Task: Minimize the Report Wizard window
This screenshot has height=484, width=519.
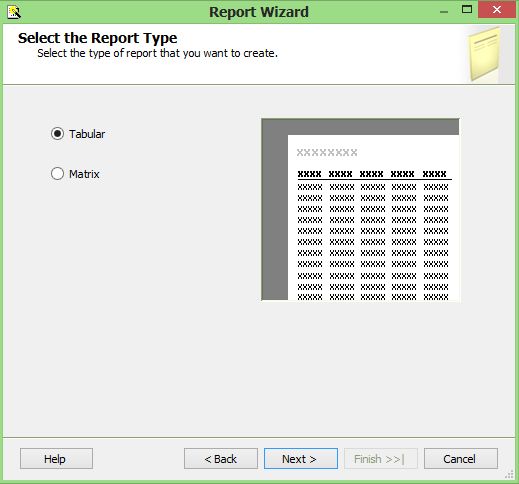Action: pyautogui.click(x=444, y=11)
